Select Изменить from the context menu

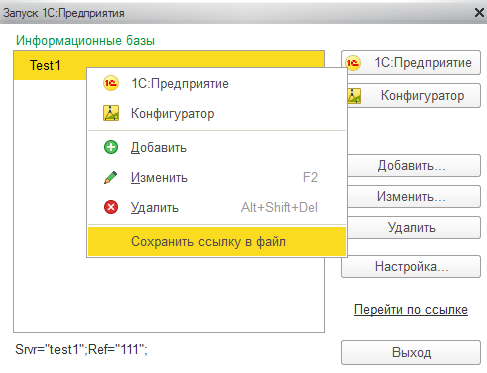pyautogui.click(x=217, y=177)
